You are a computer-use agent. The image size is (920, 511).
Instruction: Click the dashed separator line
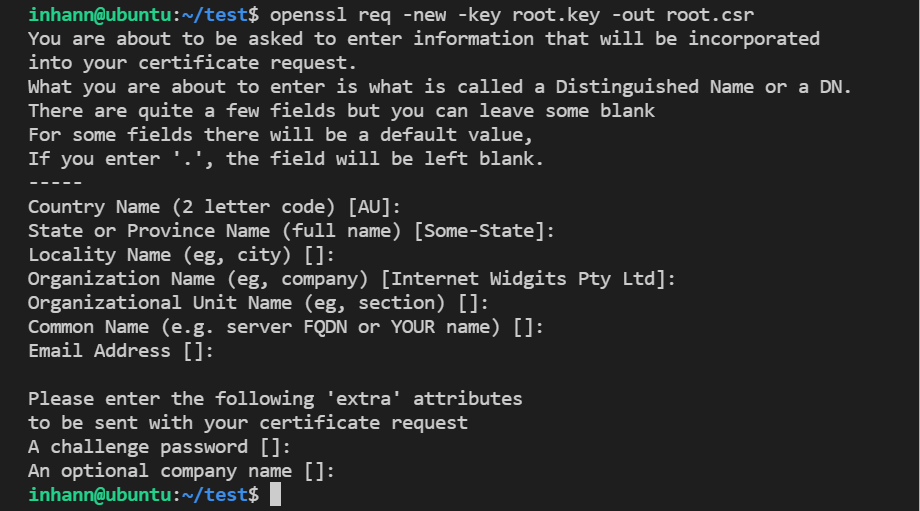[x=55, y=182]
